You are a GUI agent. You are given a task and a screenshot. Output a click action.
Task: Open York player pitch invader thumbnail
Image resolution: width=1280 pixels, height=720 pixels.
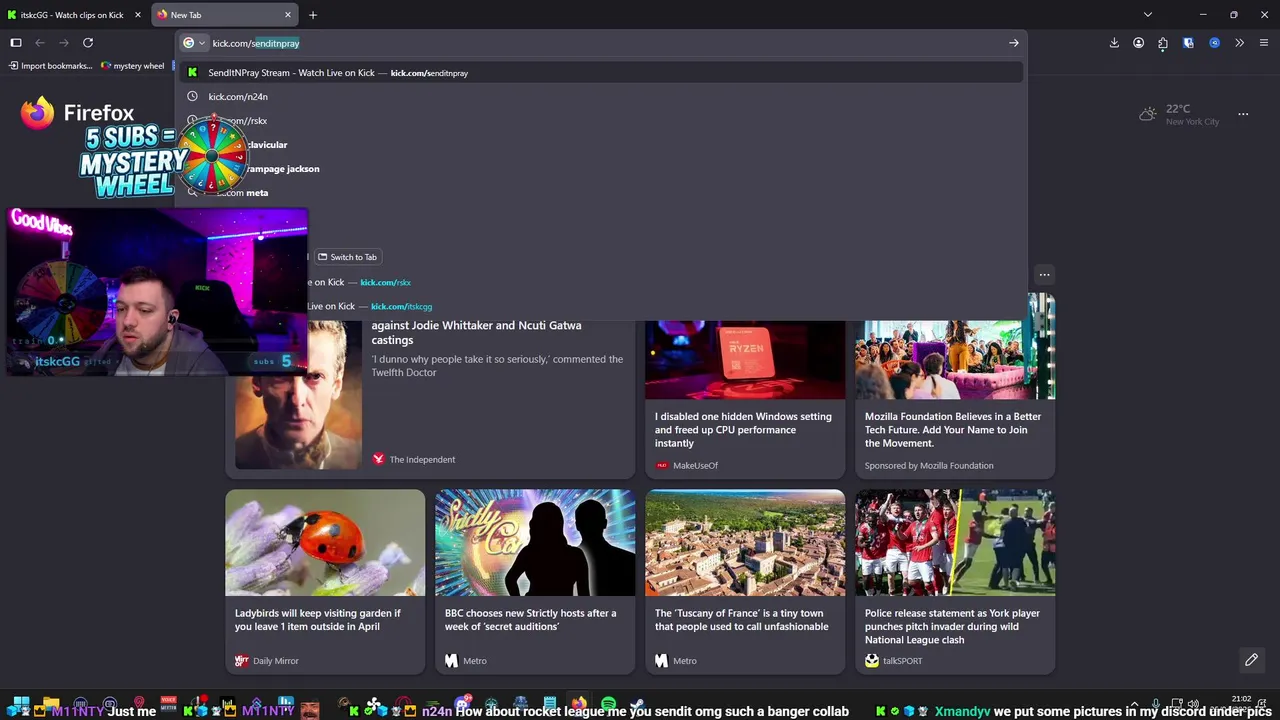955,542
